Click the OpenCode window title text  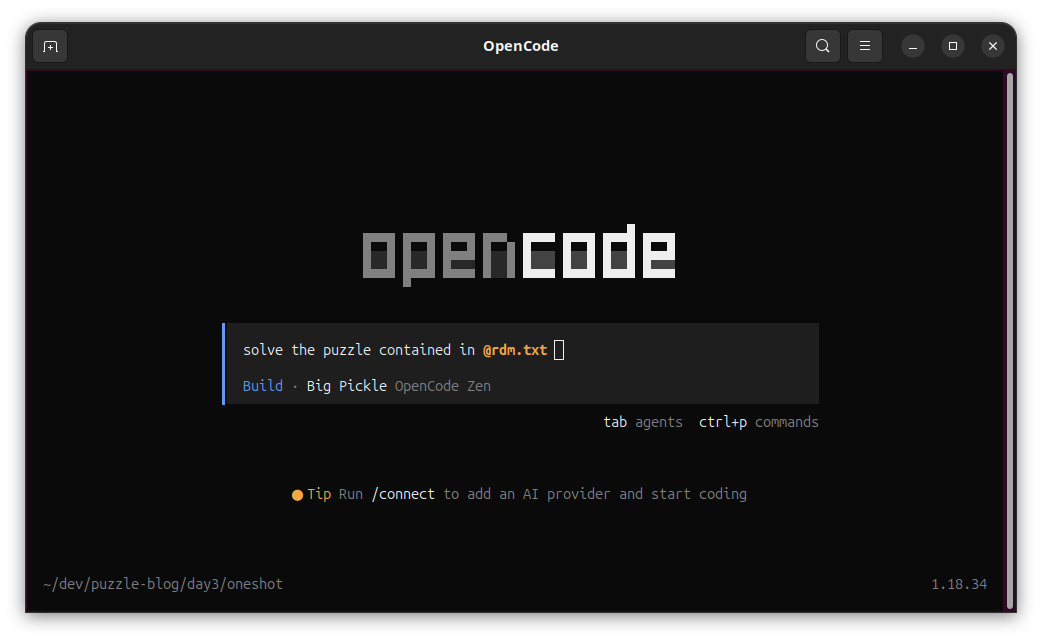(x=521, y=46)
